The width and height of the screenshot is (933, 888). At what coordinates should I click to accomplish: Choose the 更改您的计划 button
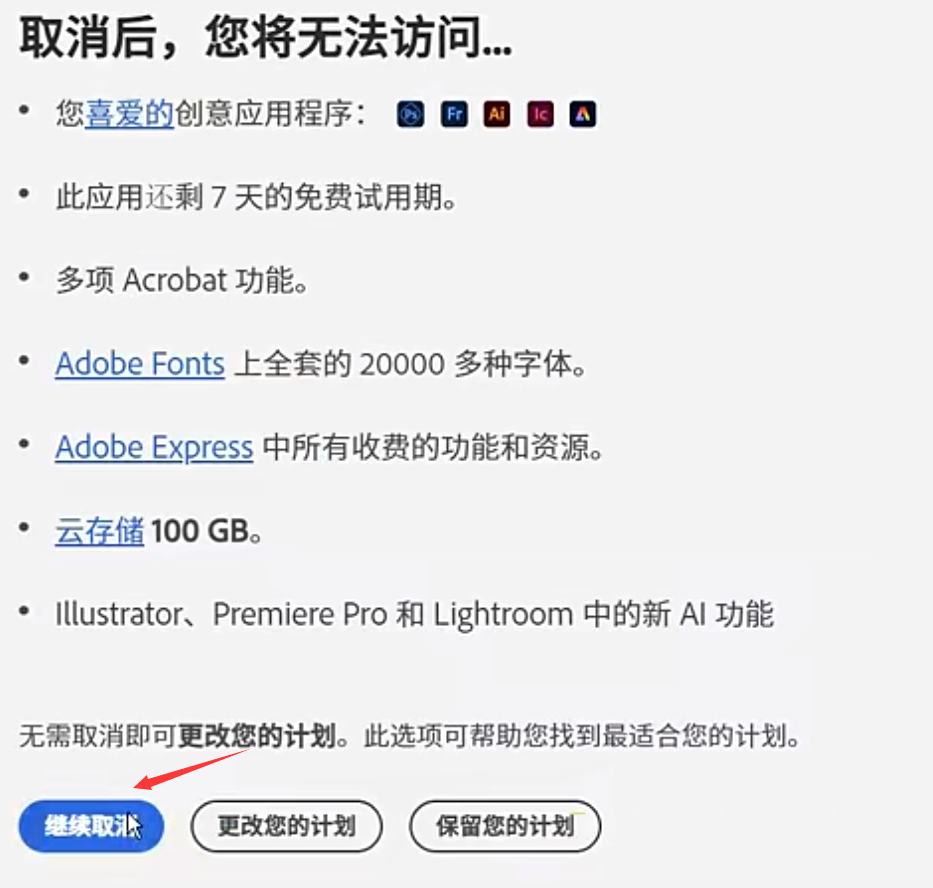[x=286, y=826]
